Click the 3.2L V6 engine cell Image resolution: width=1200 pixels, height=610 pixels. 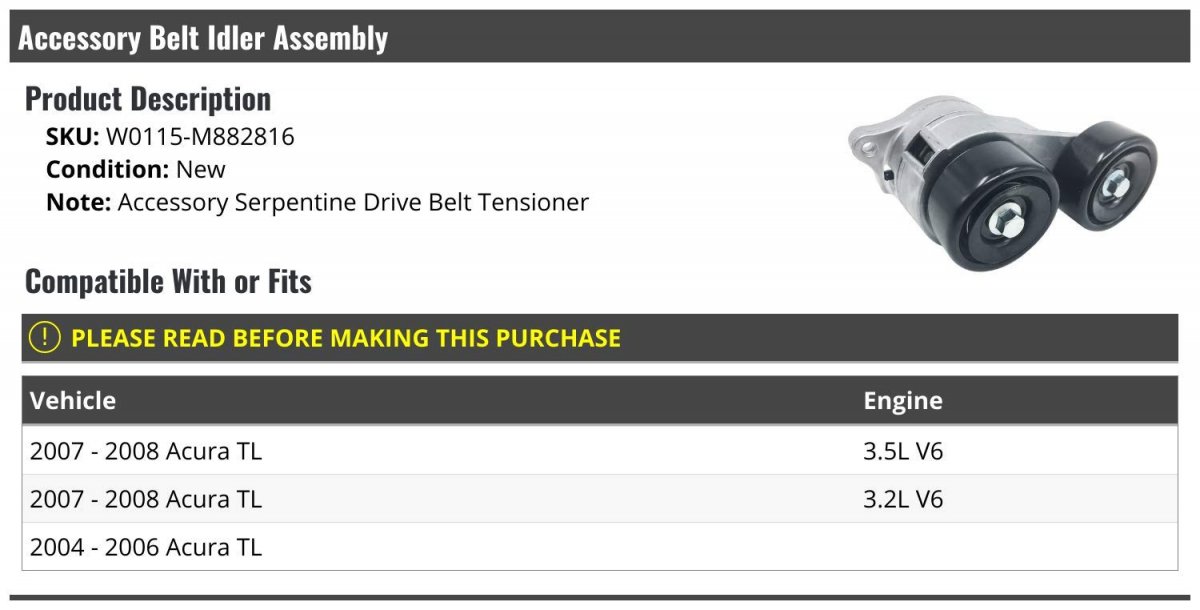(903, 499)
